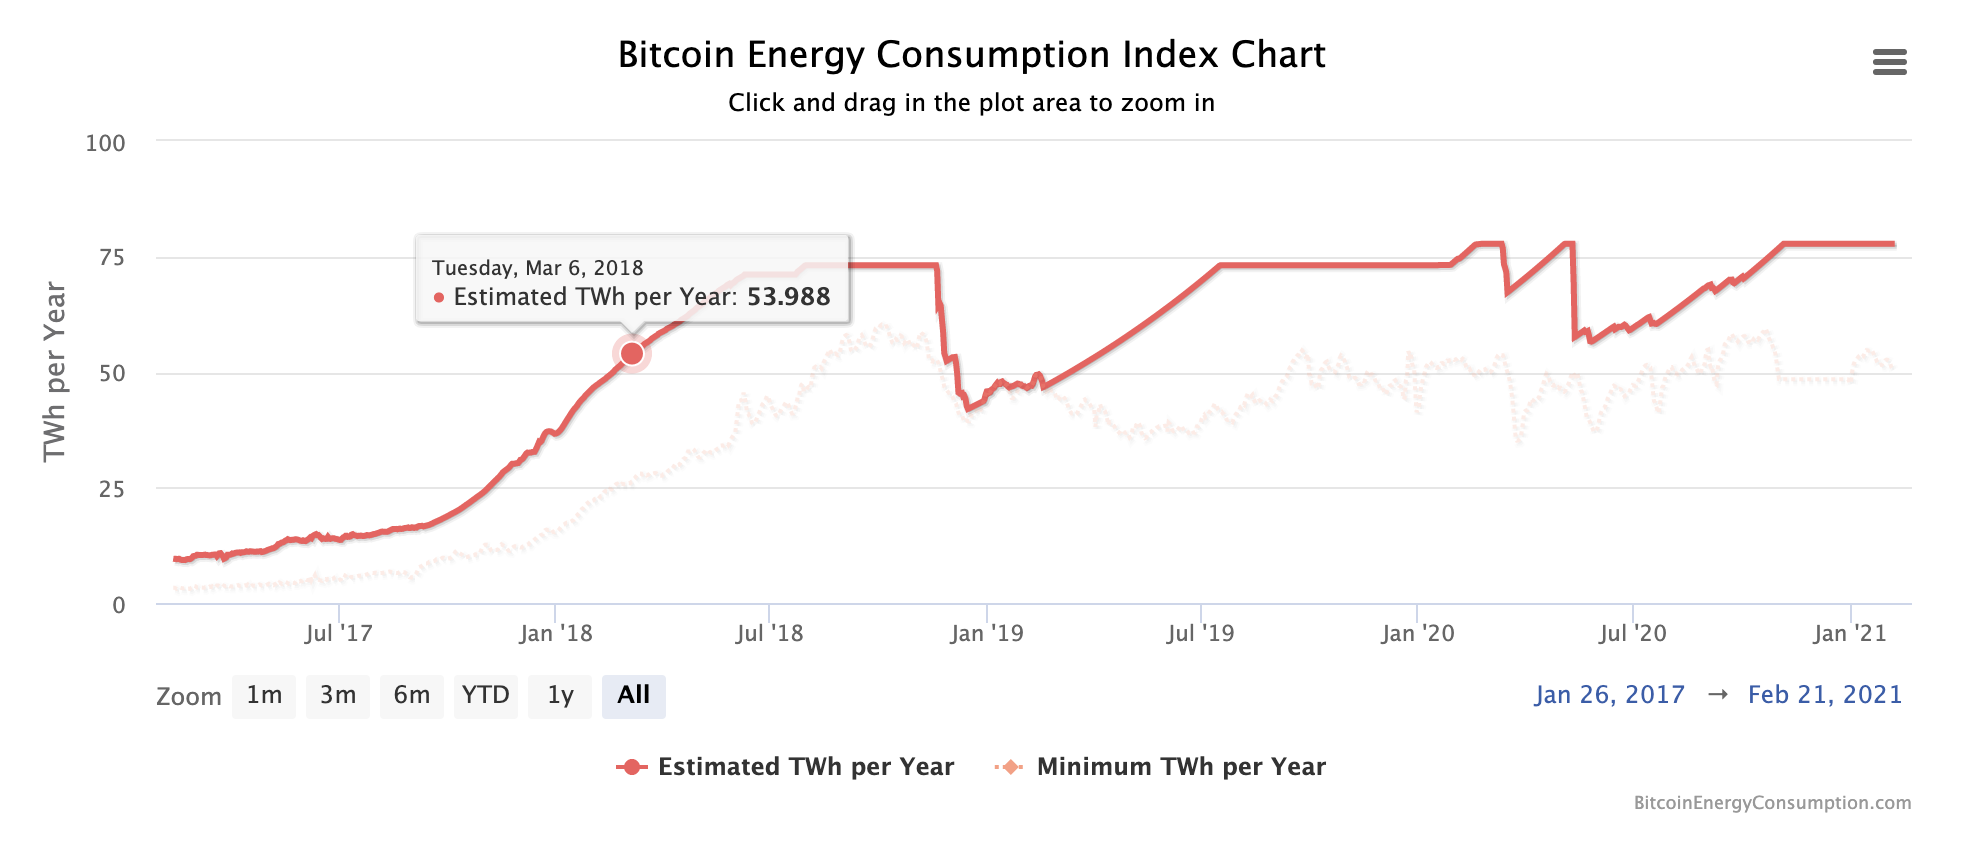Open the Feb 21, 2021 end date picker

[1826, 694]
